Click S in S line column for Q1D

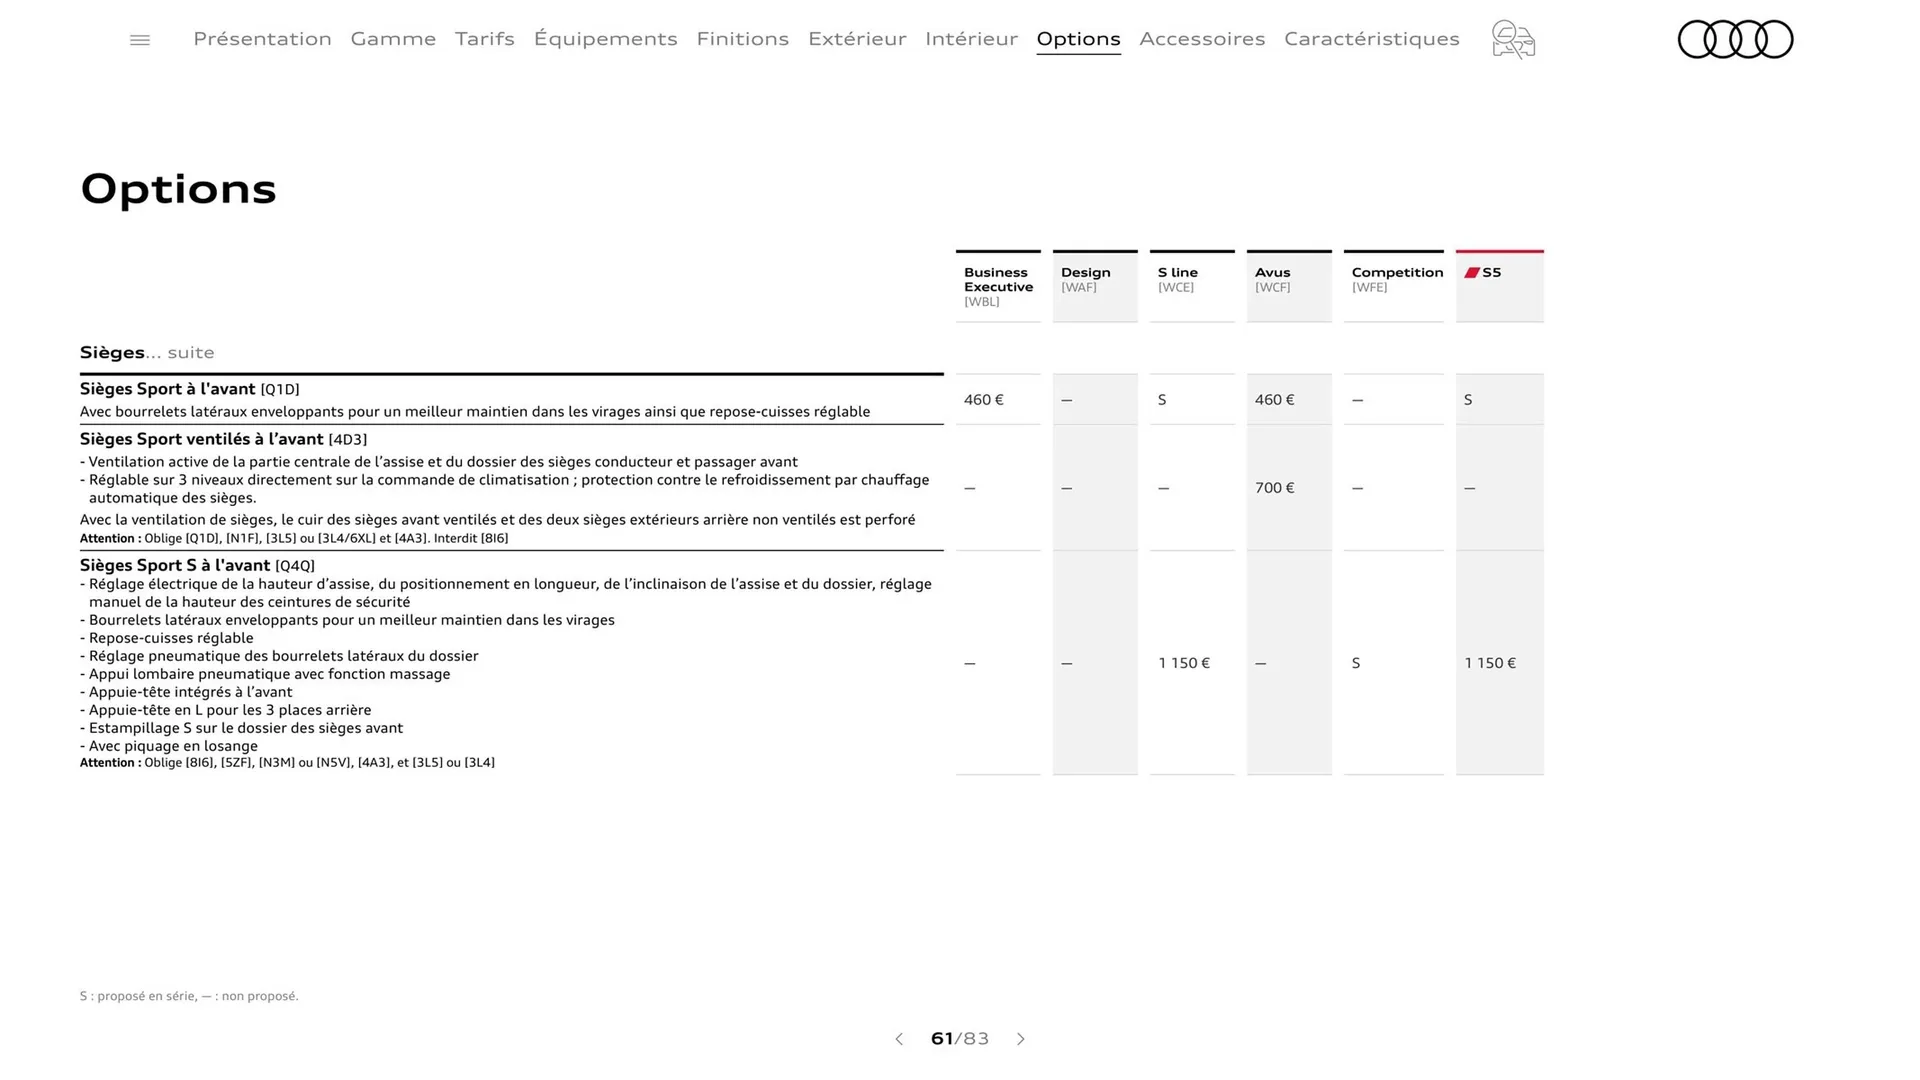coord(1162,400)
